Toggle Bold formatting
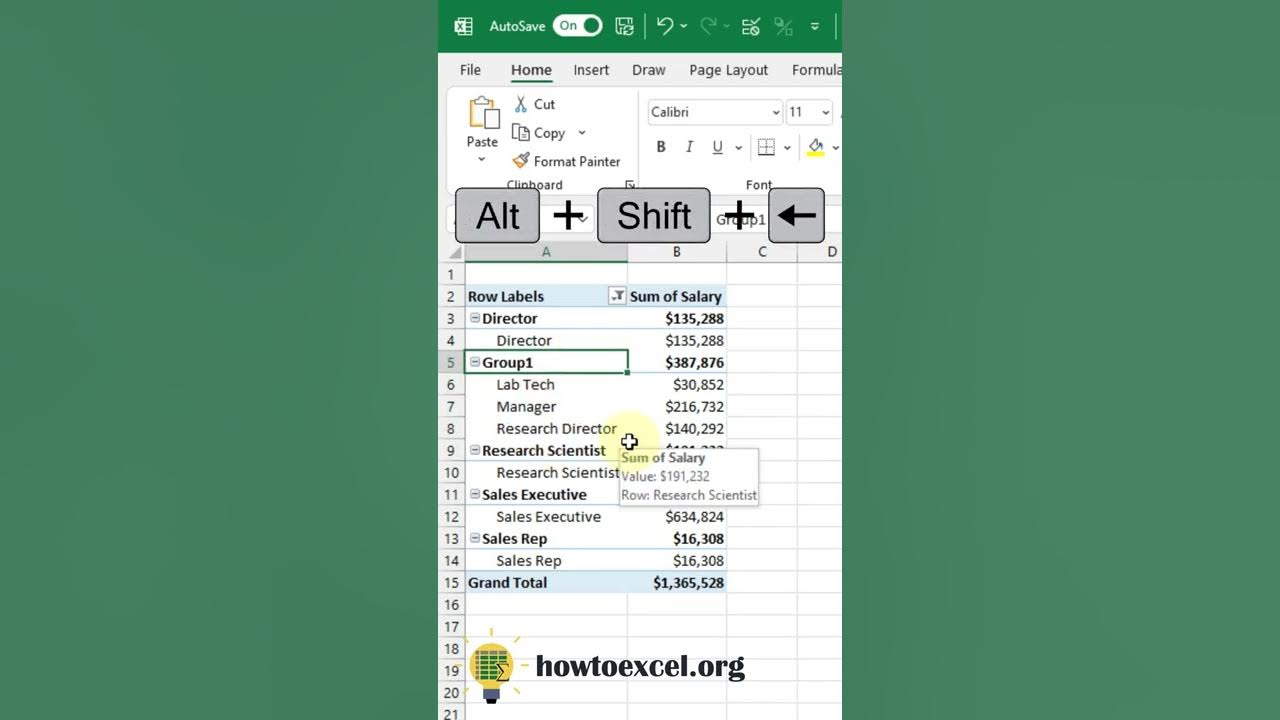 [661, 147]
